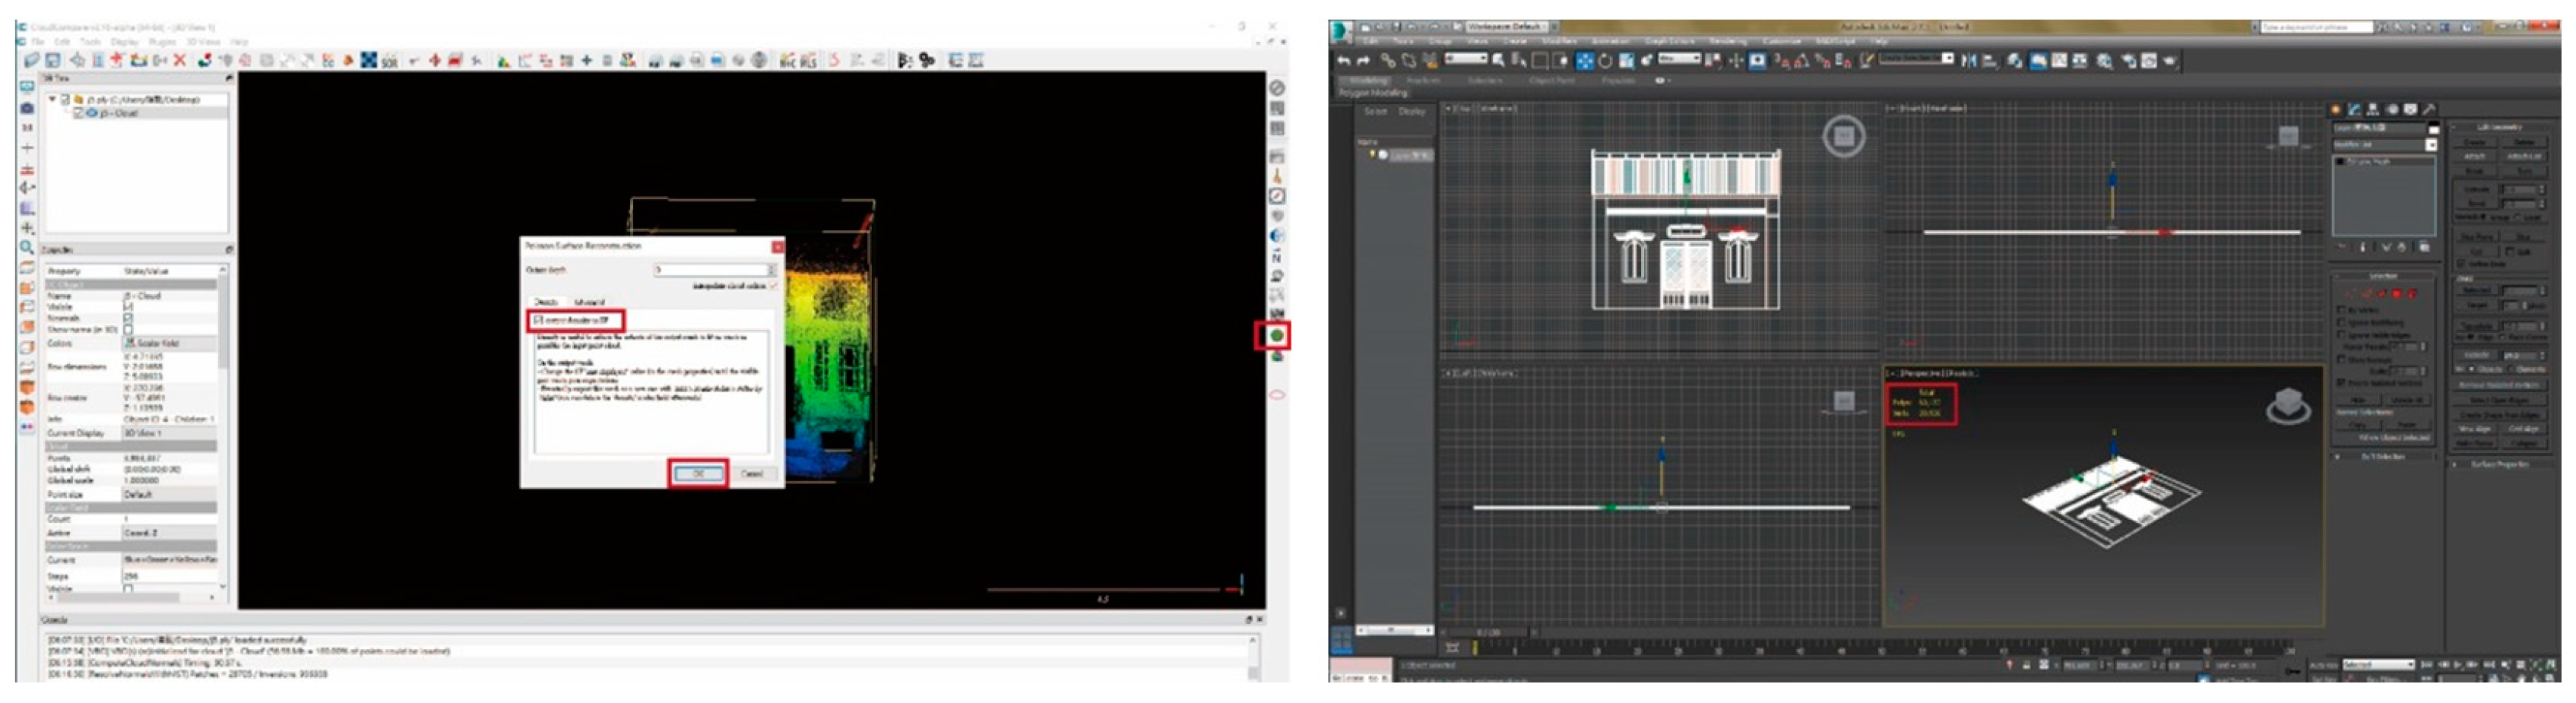Open the Modify panel in command panel
Viewport: 2576px width, 703px height.
[2354, 109]
